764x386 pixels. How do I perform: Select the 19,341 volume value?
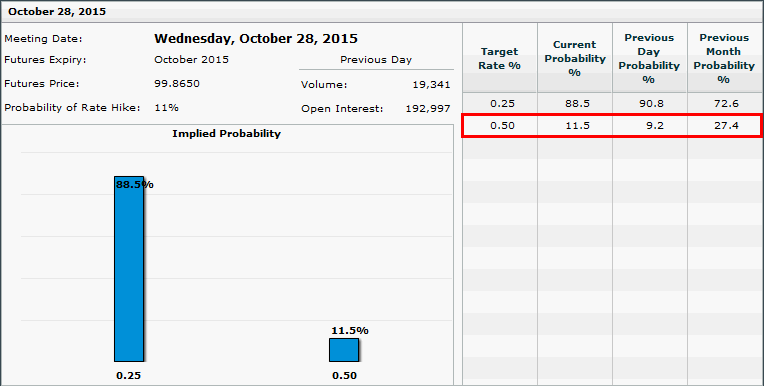coord(431,85)
